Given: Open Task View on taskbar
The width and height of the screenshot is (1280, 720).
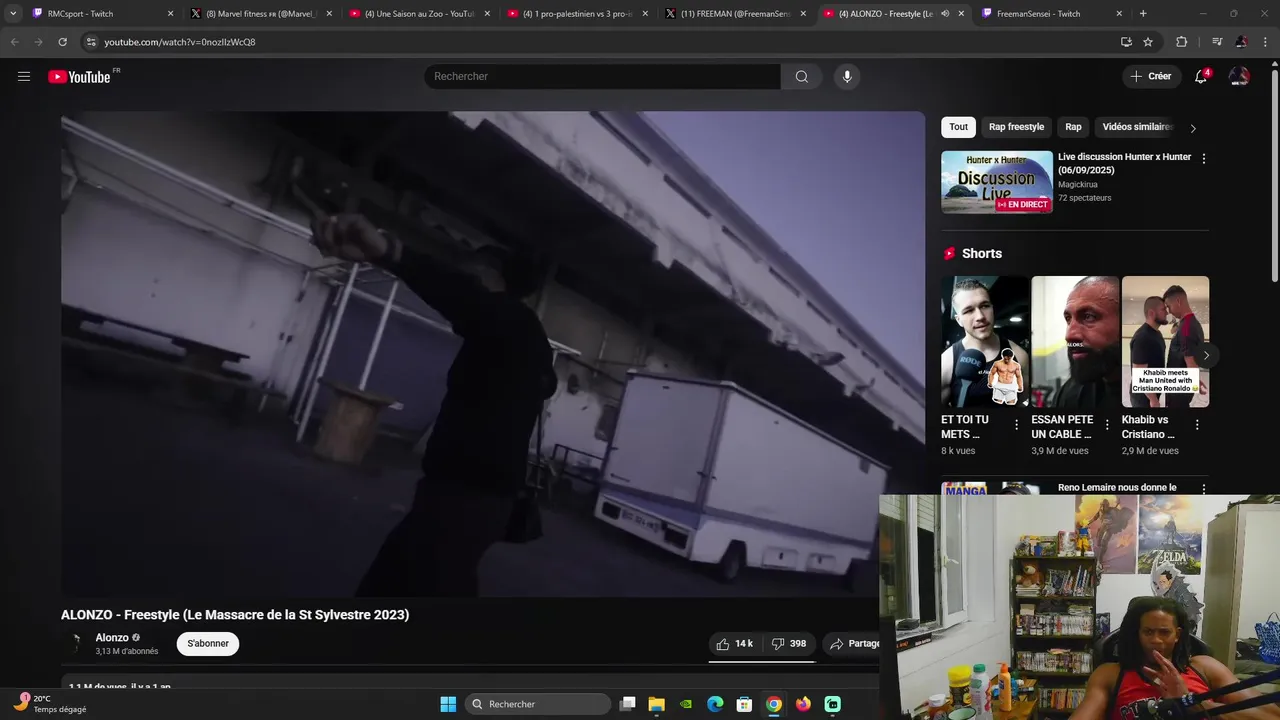Looking at the screenshot, I should tap(627, 704).
